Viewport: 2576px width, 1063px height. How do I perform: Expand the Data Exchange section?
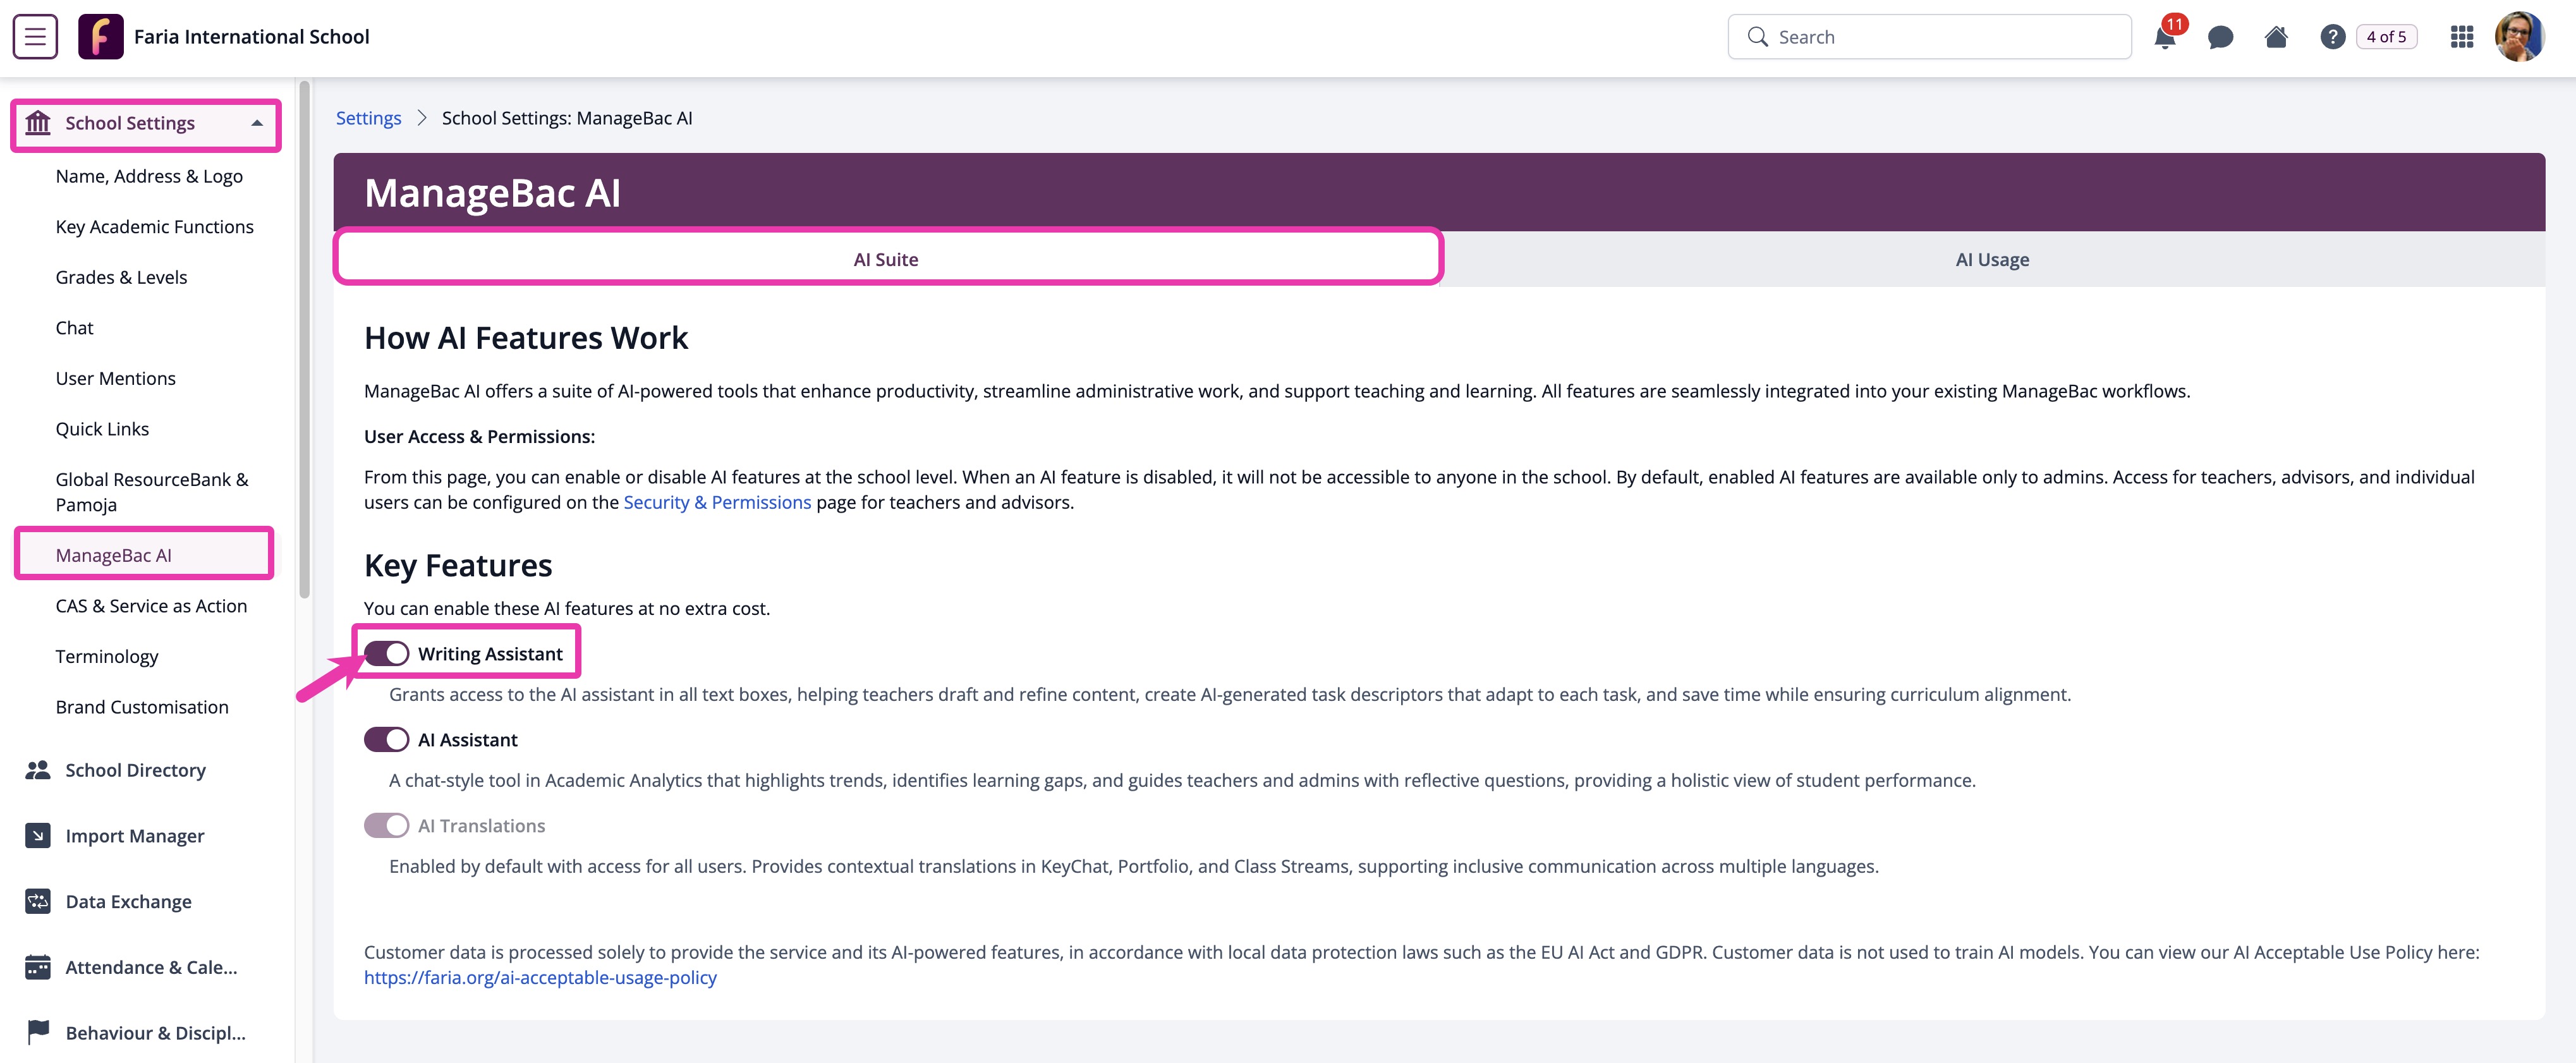point(127,901)
